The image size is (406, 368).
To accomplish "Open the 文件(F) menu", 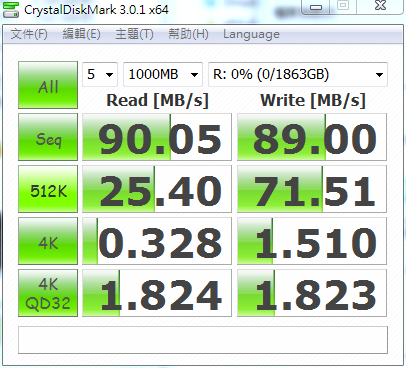I will 29,34.
